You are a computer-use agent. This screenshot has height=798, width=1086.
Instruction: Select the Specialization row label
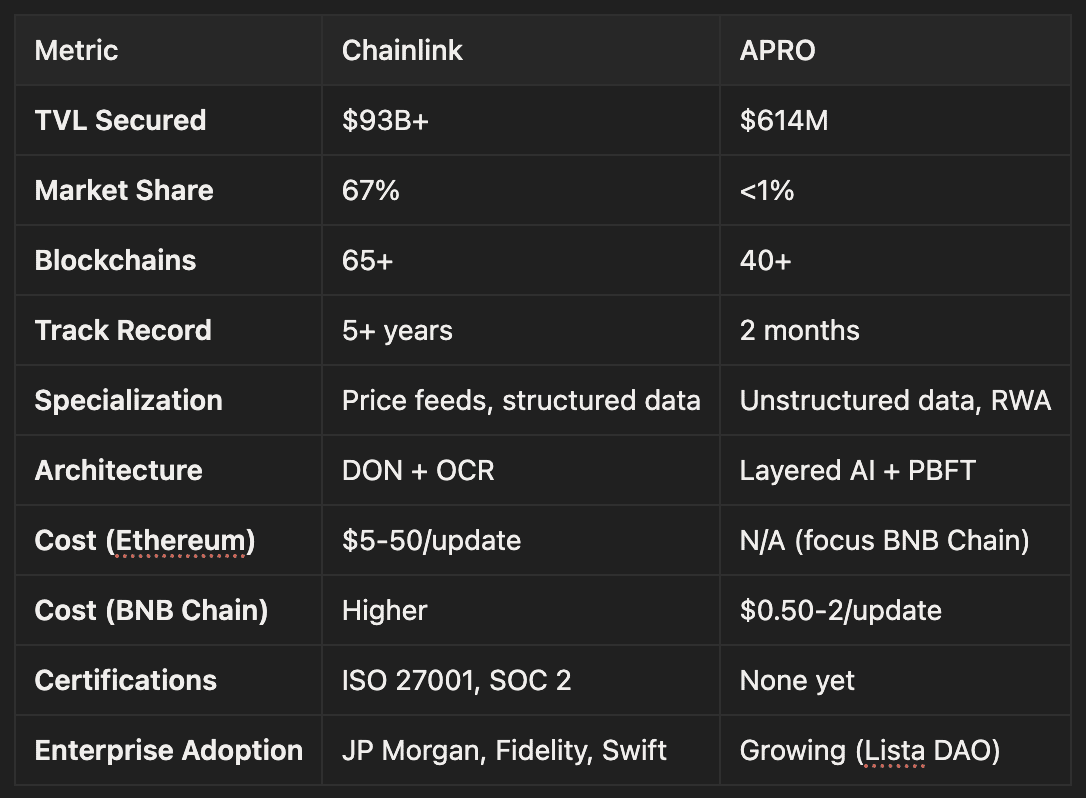click(x=128, y=400)
